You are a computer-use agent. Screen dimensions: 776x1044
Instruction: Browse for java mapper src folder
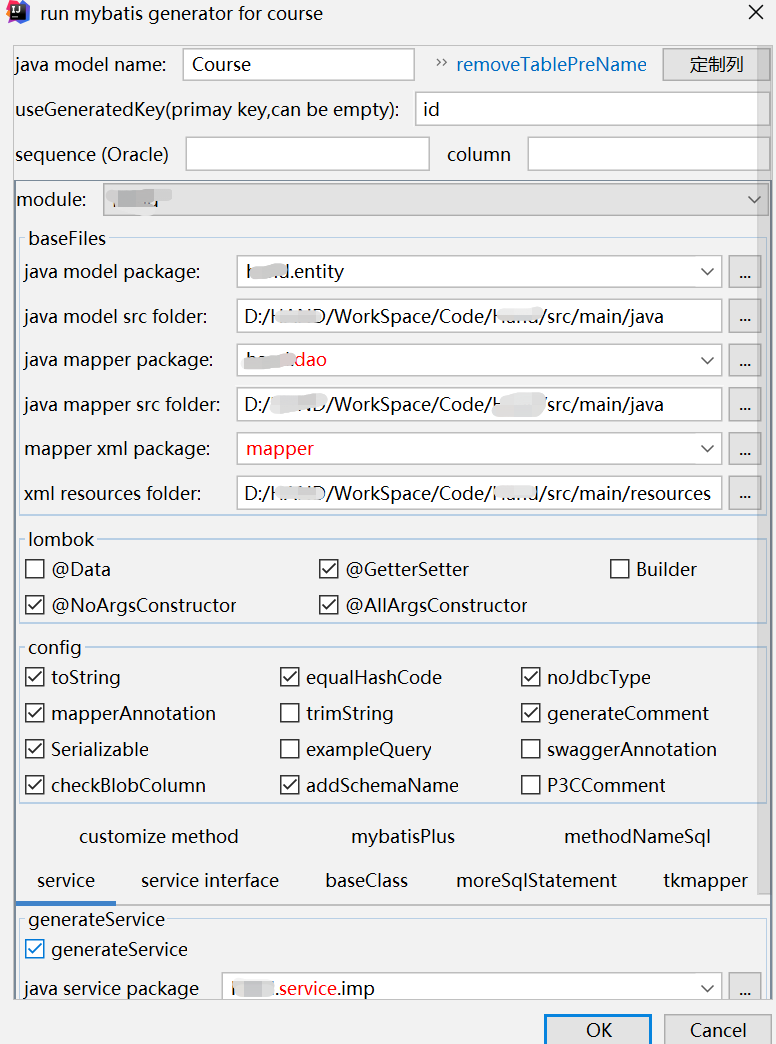[x=745, y=405]
